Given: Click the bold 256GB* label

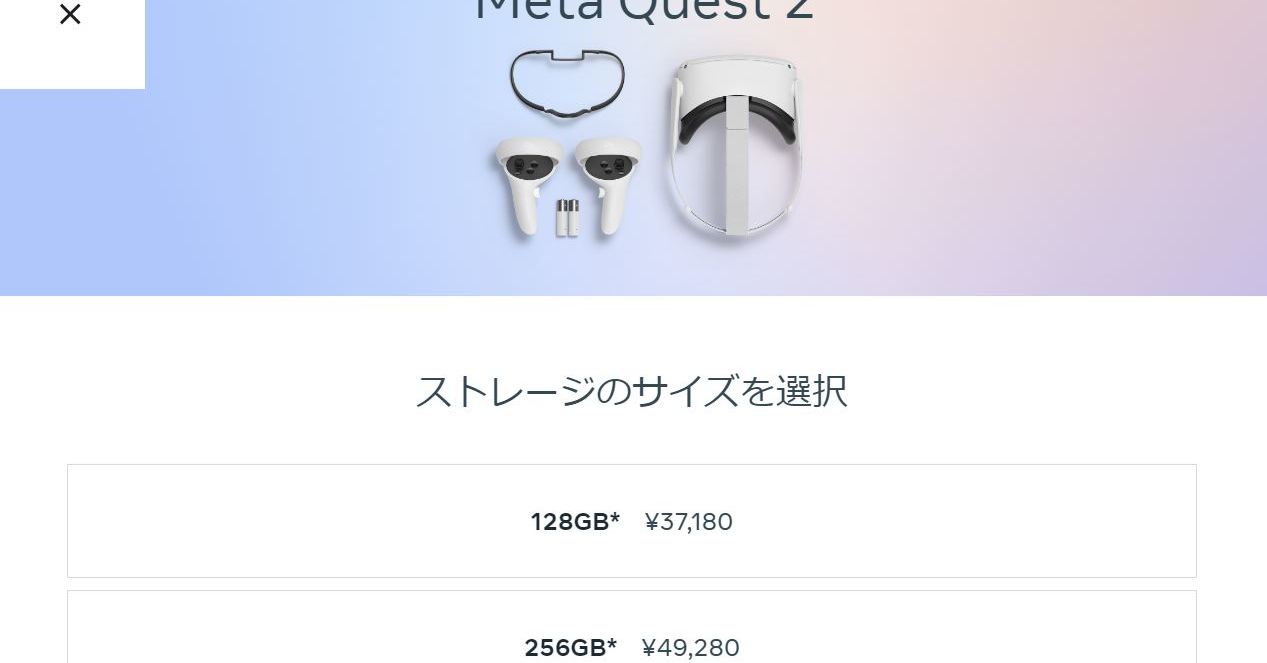Looking at the screenshot, I should coord(571,648).
